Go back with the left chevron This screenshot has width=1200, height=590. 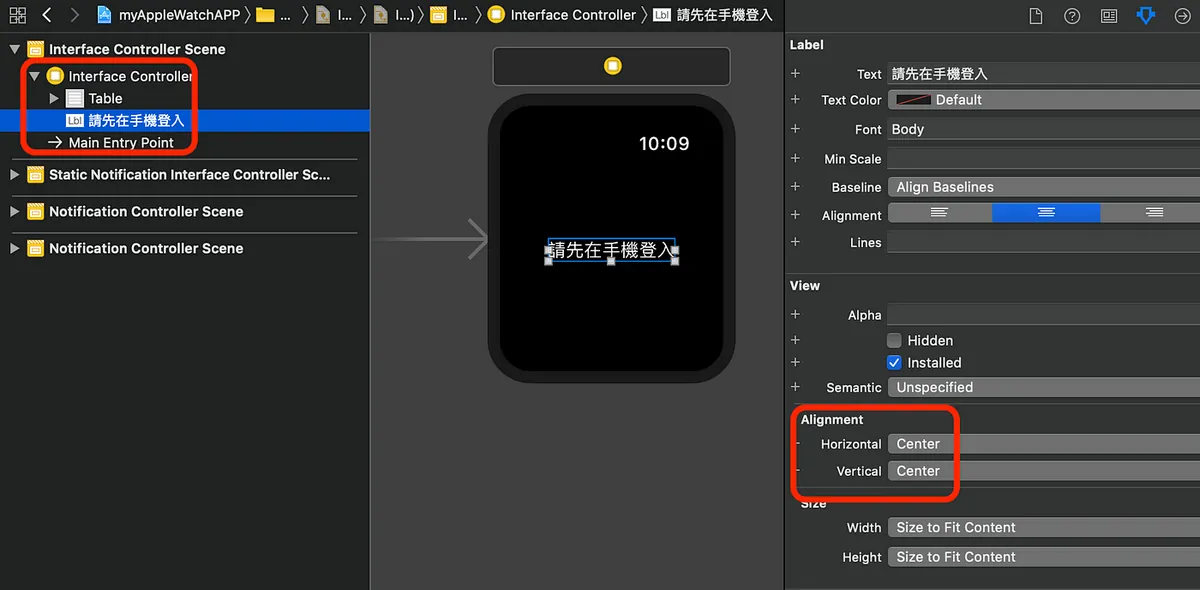[x=46, y=15]
